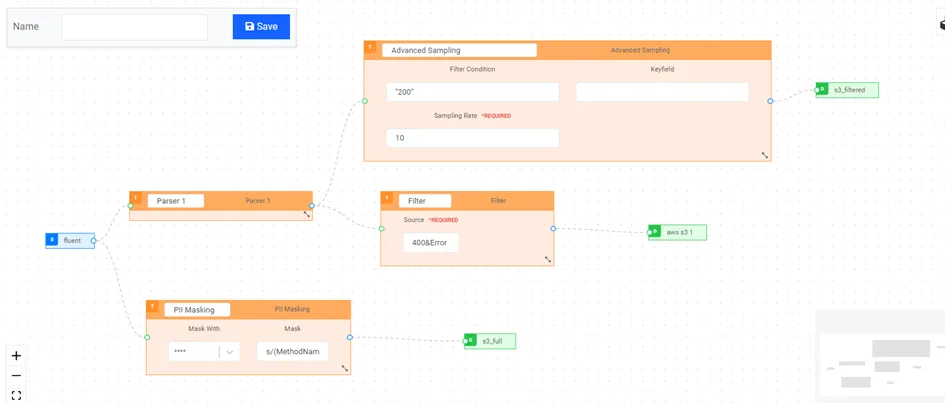945x403 pixels.
Task: Click the Filter header title text
Action: pyautogui.click(x=498, y=201)
